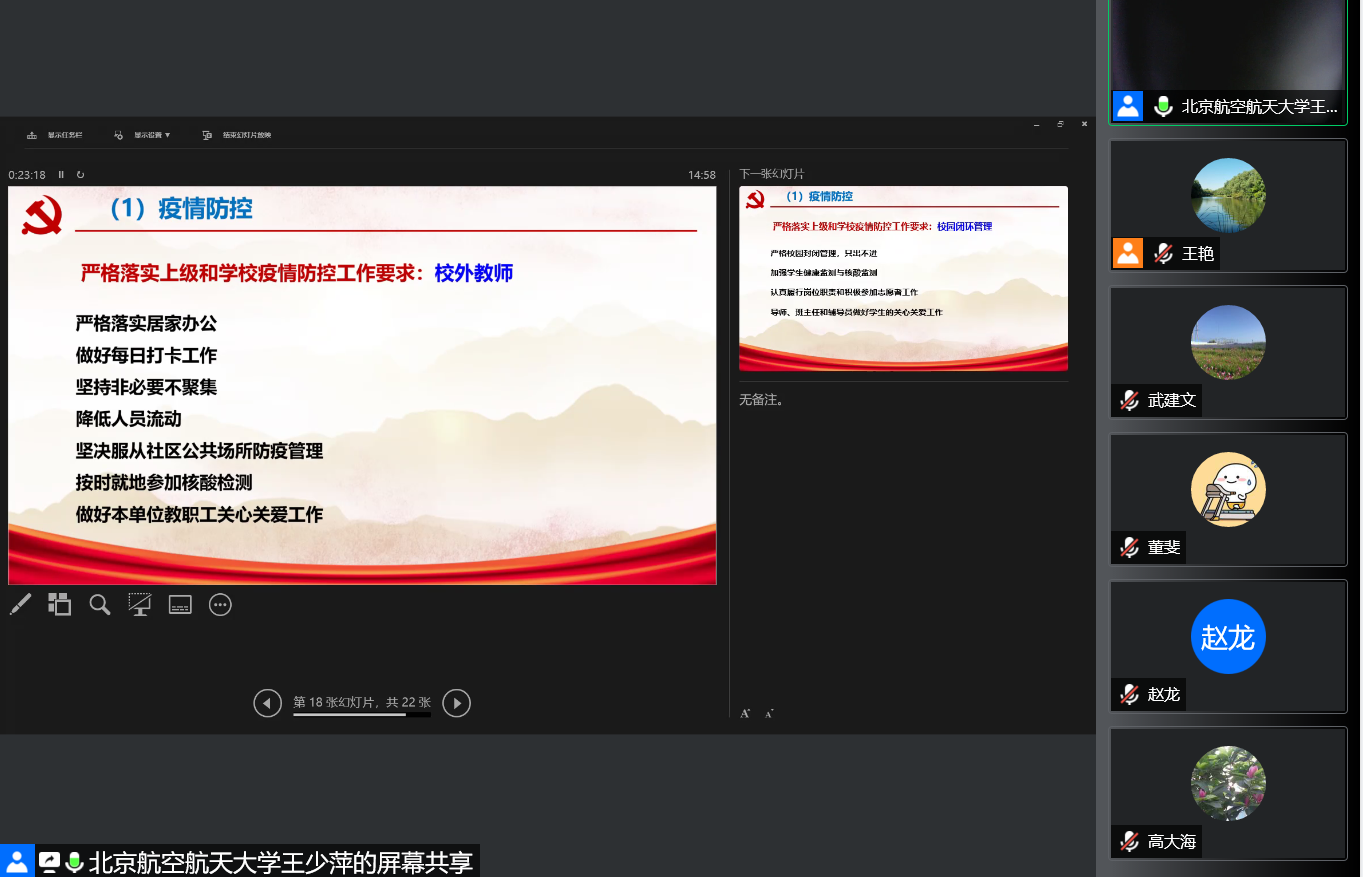Click 王艳's muted microphone icon
This screenshot has height=877, width=1363.
pyautogui.click(x=1163, y=254)
